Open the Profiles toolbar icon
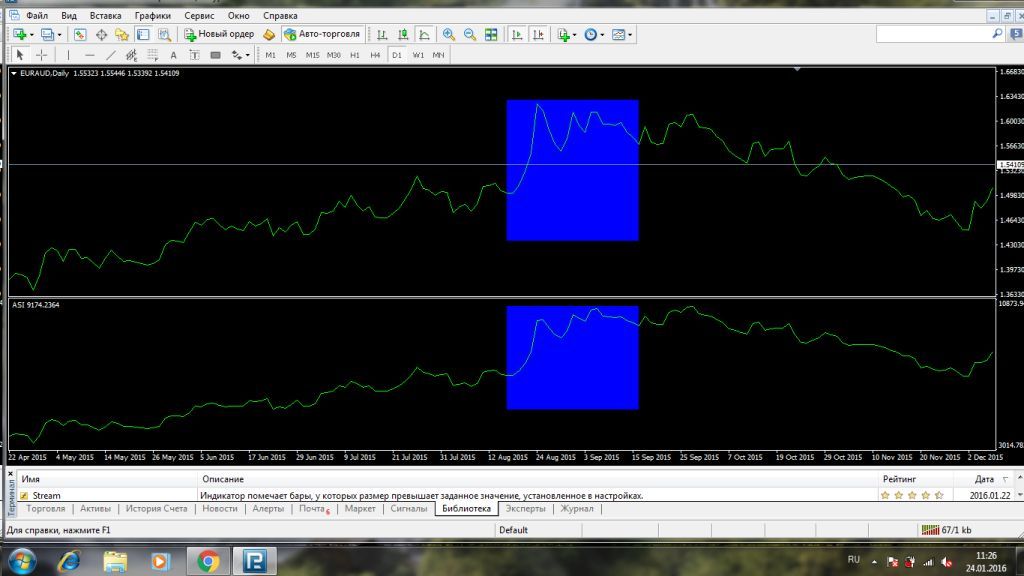This screenshot has width=1024, height=576. coord(47,35)
